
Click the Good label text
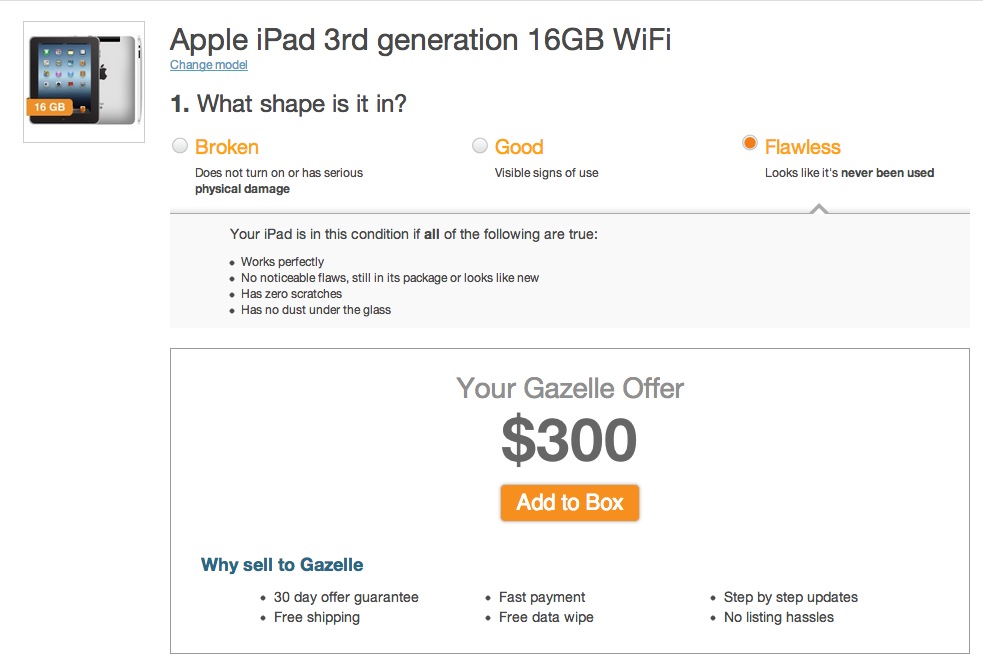[x=519, y=147]
